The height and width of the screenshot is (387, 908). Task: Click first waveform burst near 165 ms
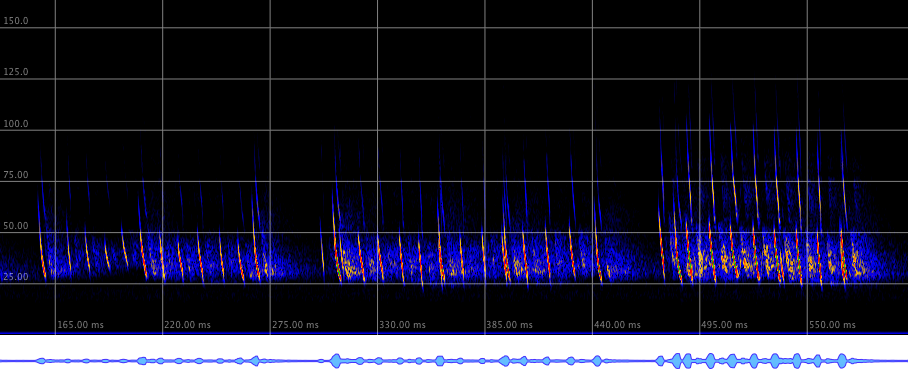coord(41,361)
